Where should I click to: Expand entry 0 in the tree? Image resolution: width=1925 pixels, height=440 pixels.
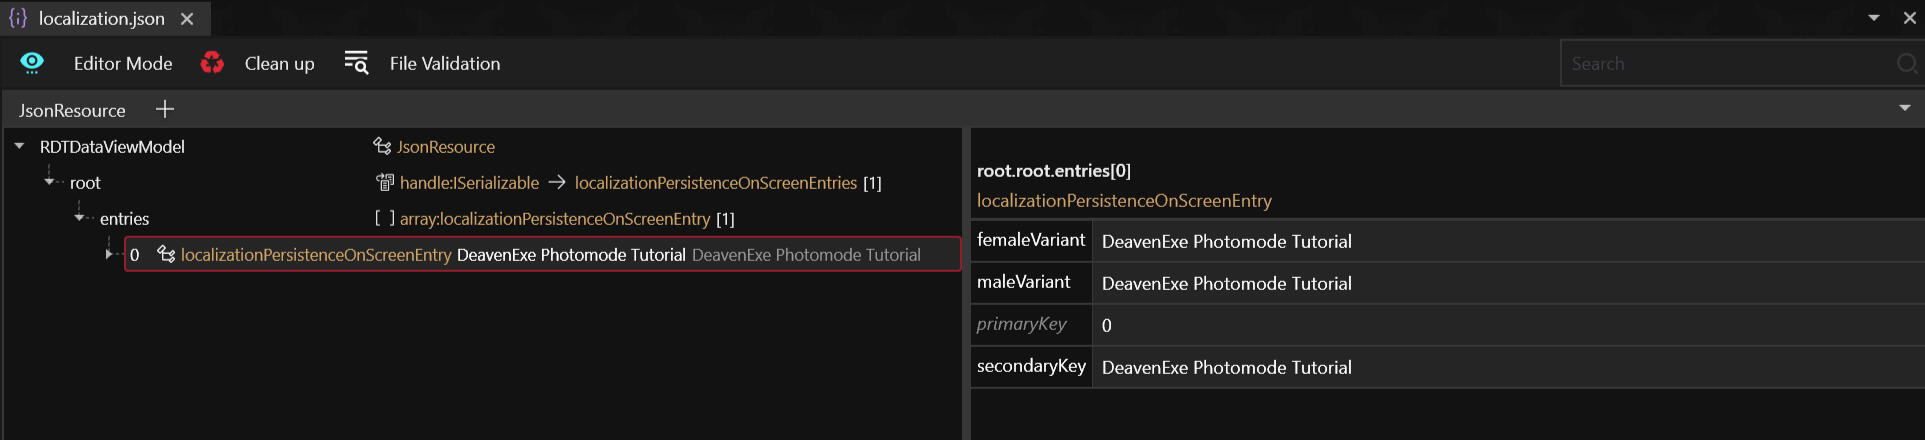109,254
